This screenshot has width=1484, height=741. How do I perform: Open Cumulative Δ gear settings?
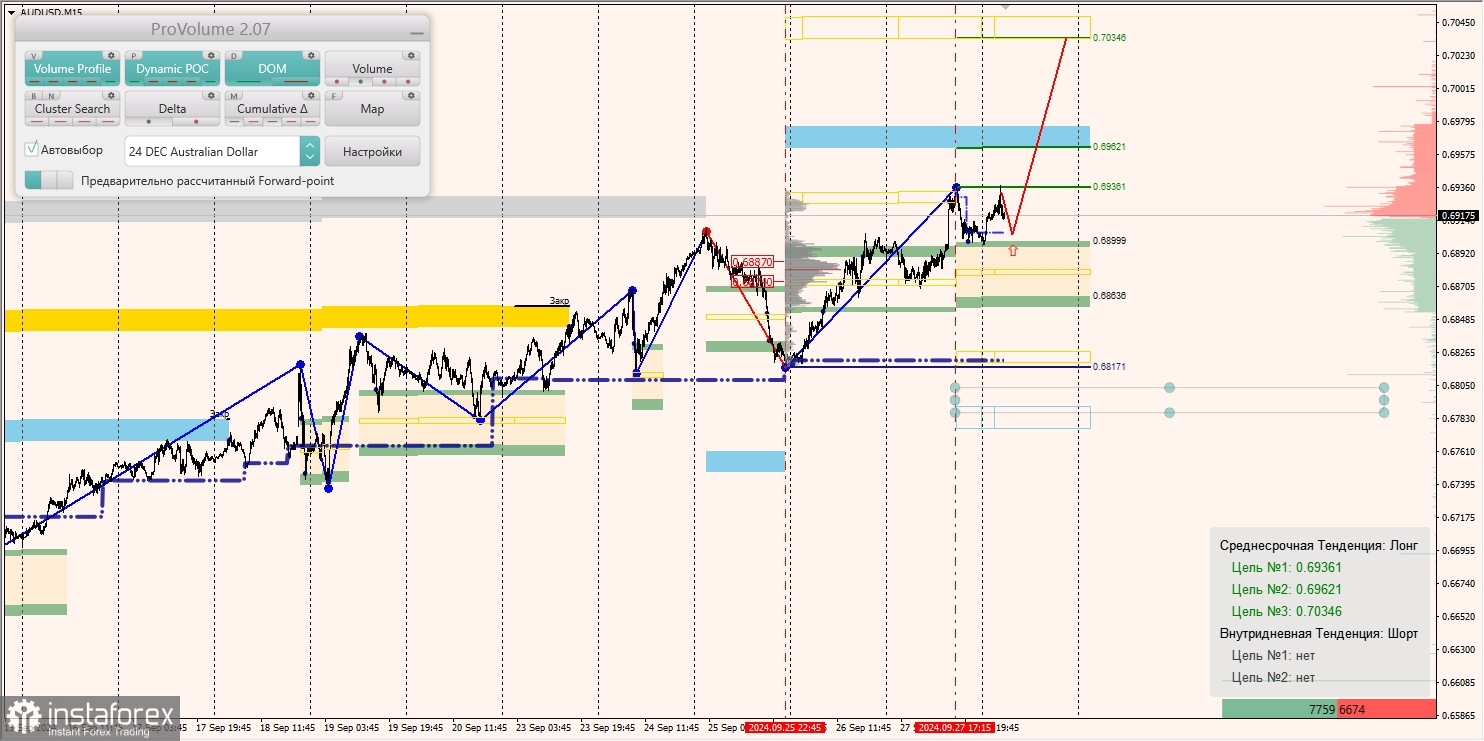click(x=311, y=95)
